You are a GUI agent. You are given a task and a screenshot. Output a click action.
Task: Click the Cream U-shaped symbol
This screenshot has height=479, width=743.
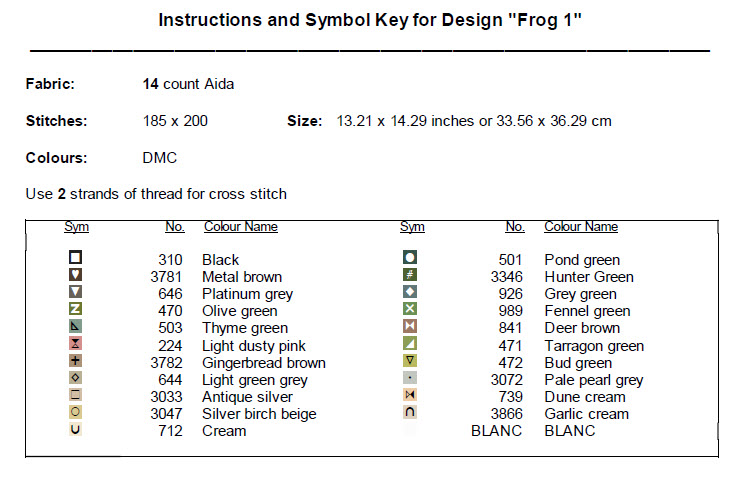pyautogui.click(x=75, y=429)
